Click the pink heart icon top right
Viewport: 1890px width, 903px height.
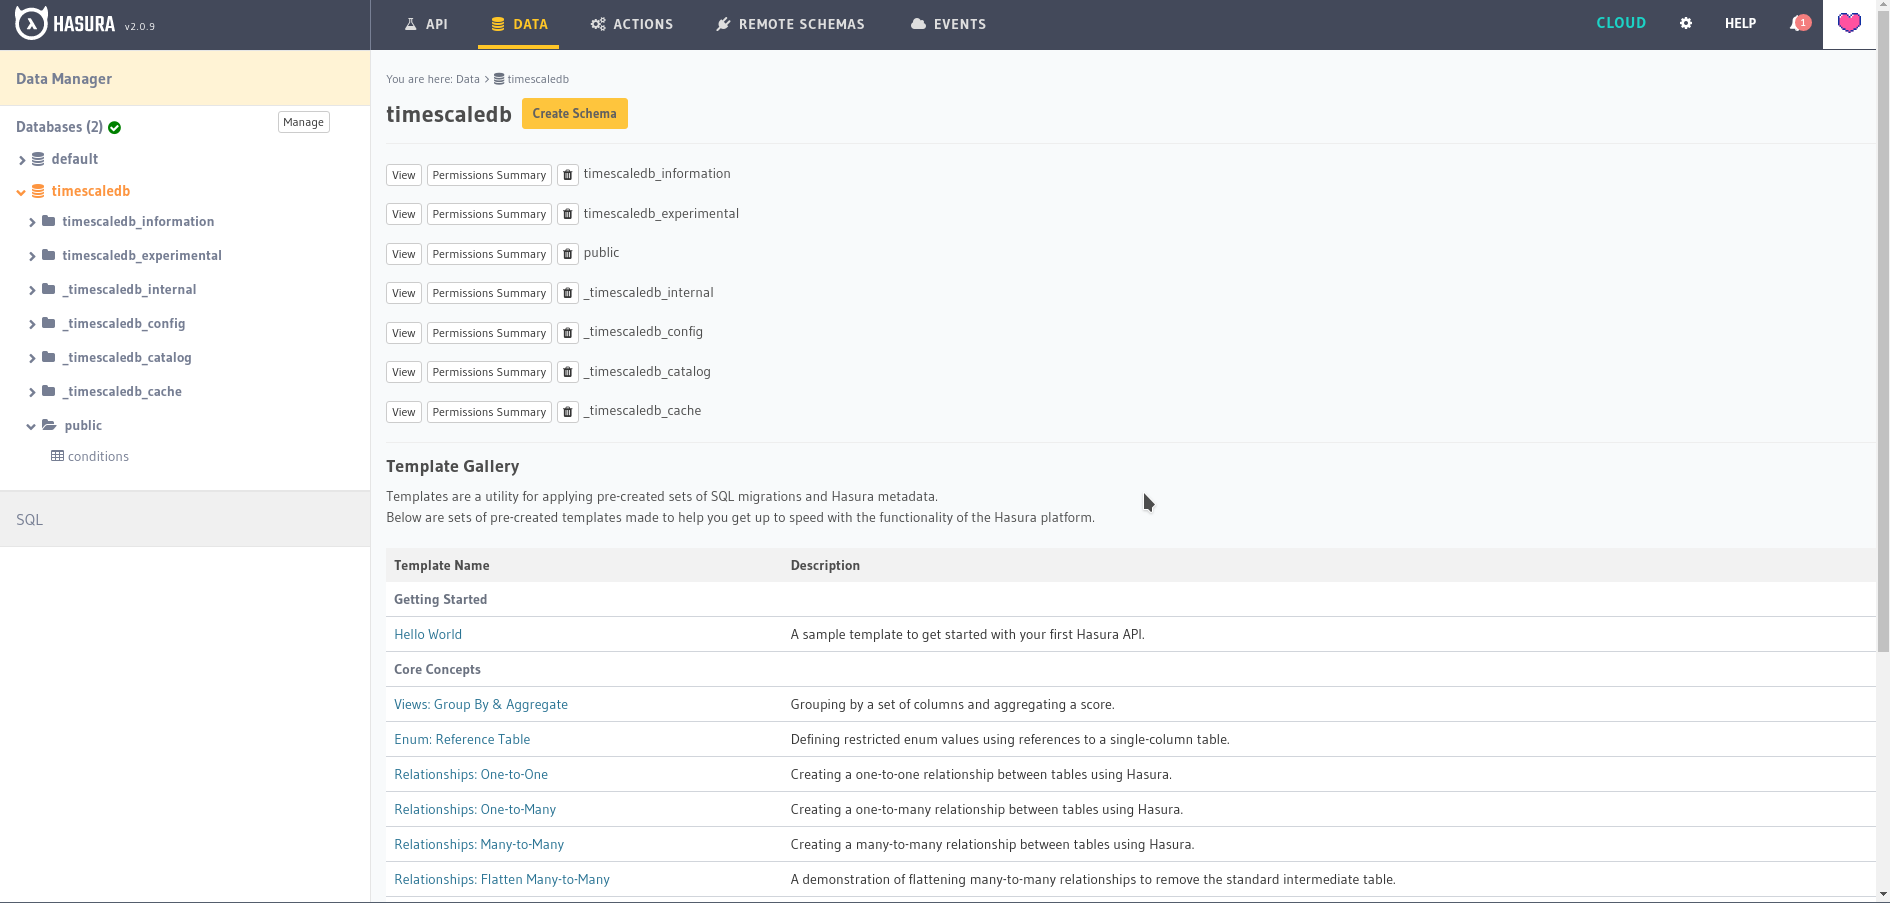click(x=1850, y=22)
